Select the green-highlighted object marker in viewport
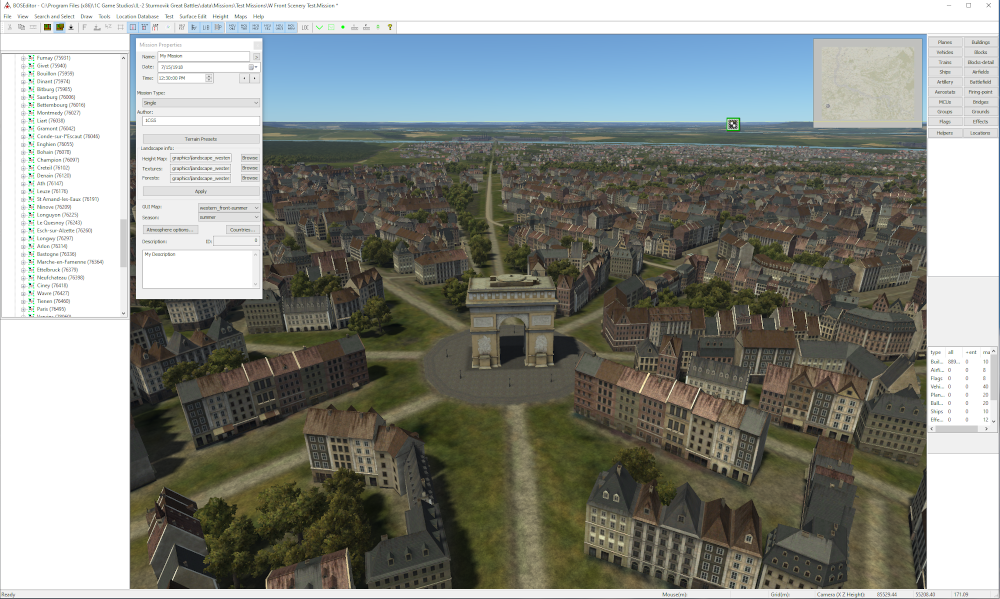This screenshot has height=599, width=1000. click(x=733, y=124)
